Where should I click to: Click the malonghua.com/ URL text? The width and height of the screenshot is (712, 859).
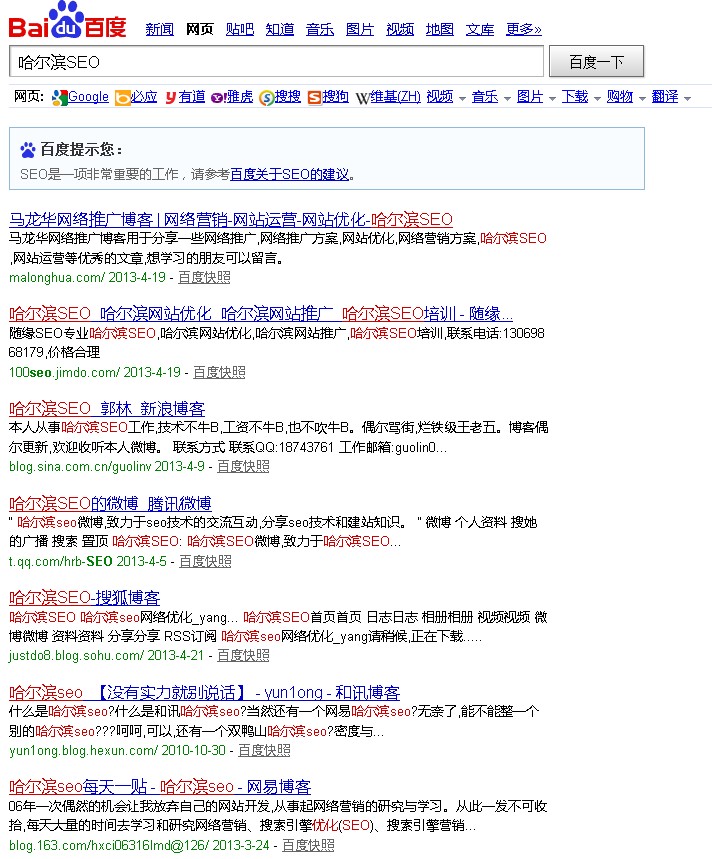(57, 278)
